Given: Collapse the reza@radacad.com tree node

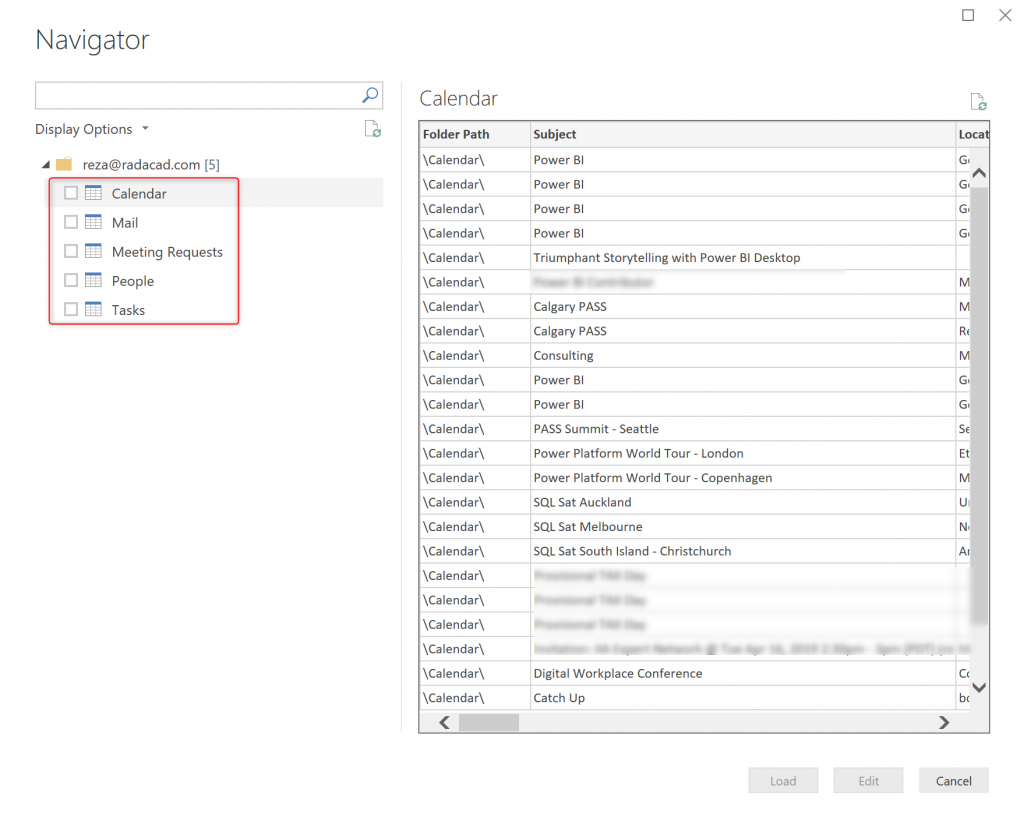Looking at the screenshot, I should (45, 164).
